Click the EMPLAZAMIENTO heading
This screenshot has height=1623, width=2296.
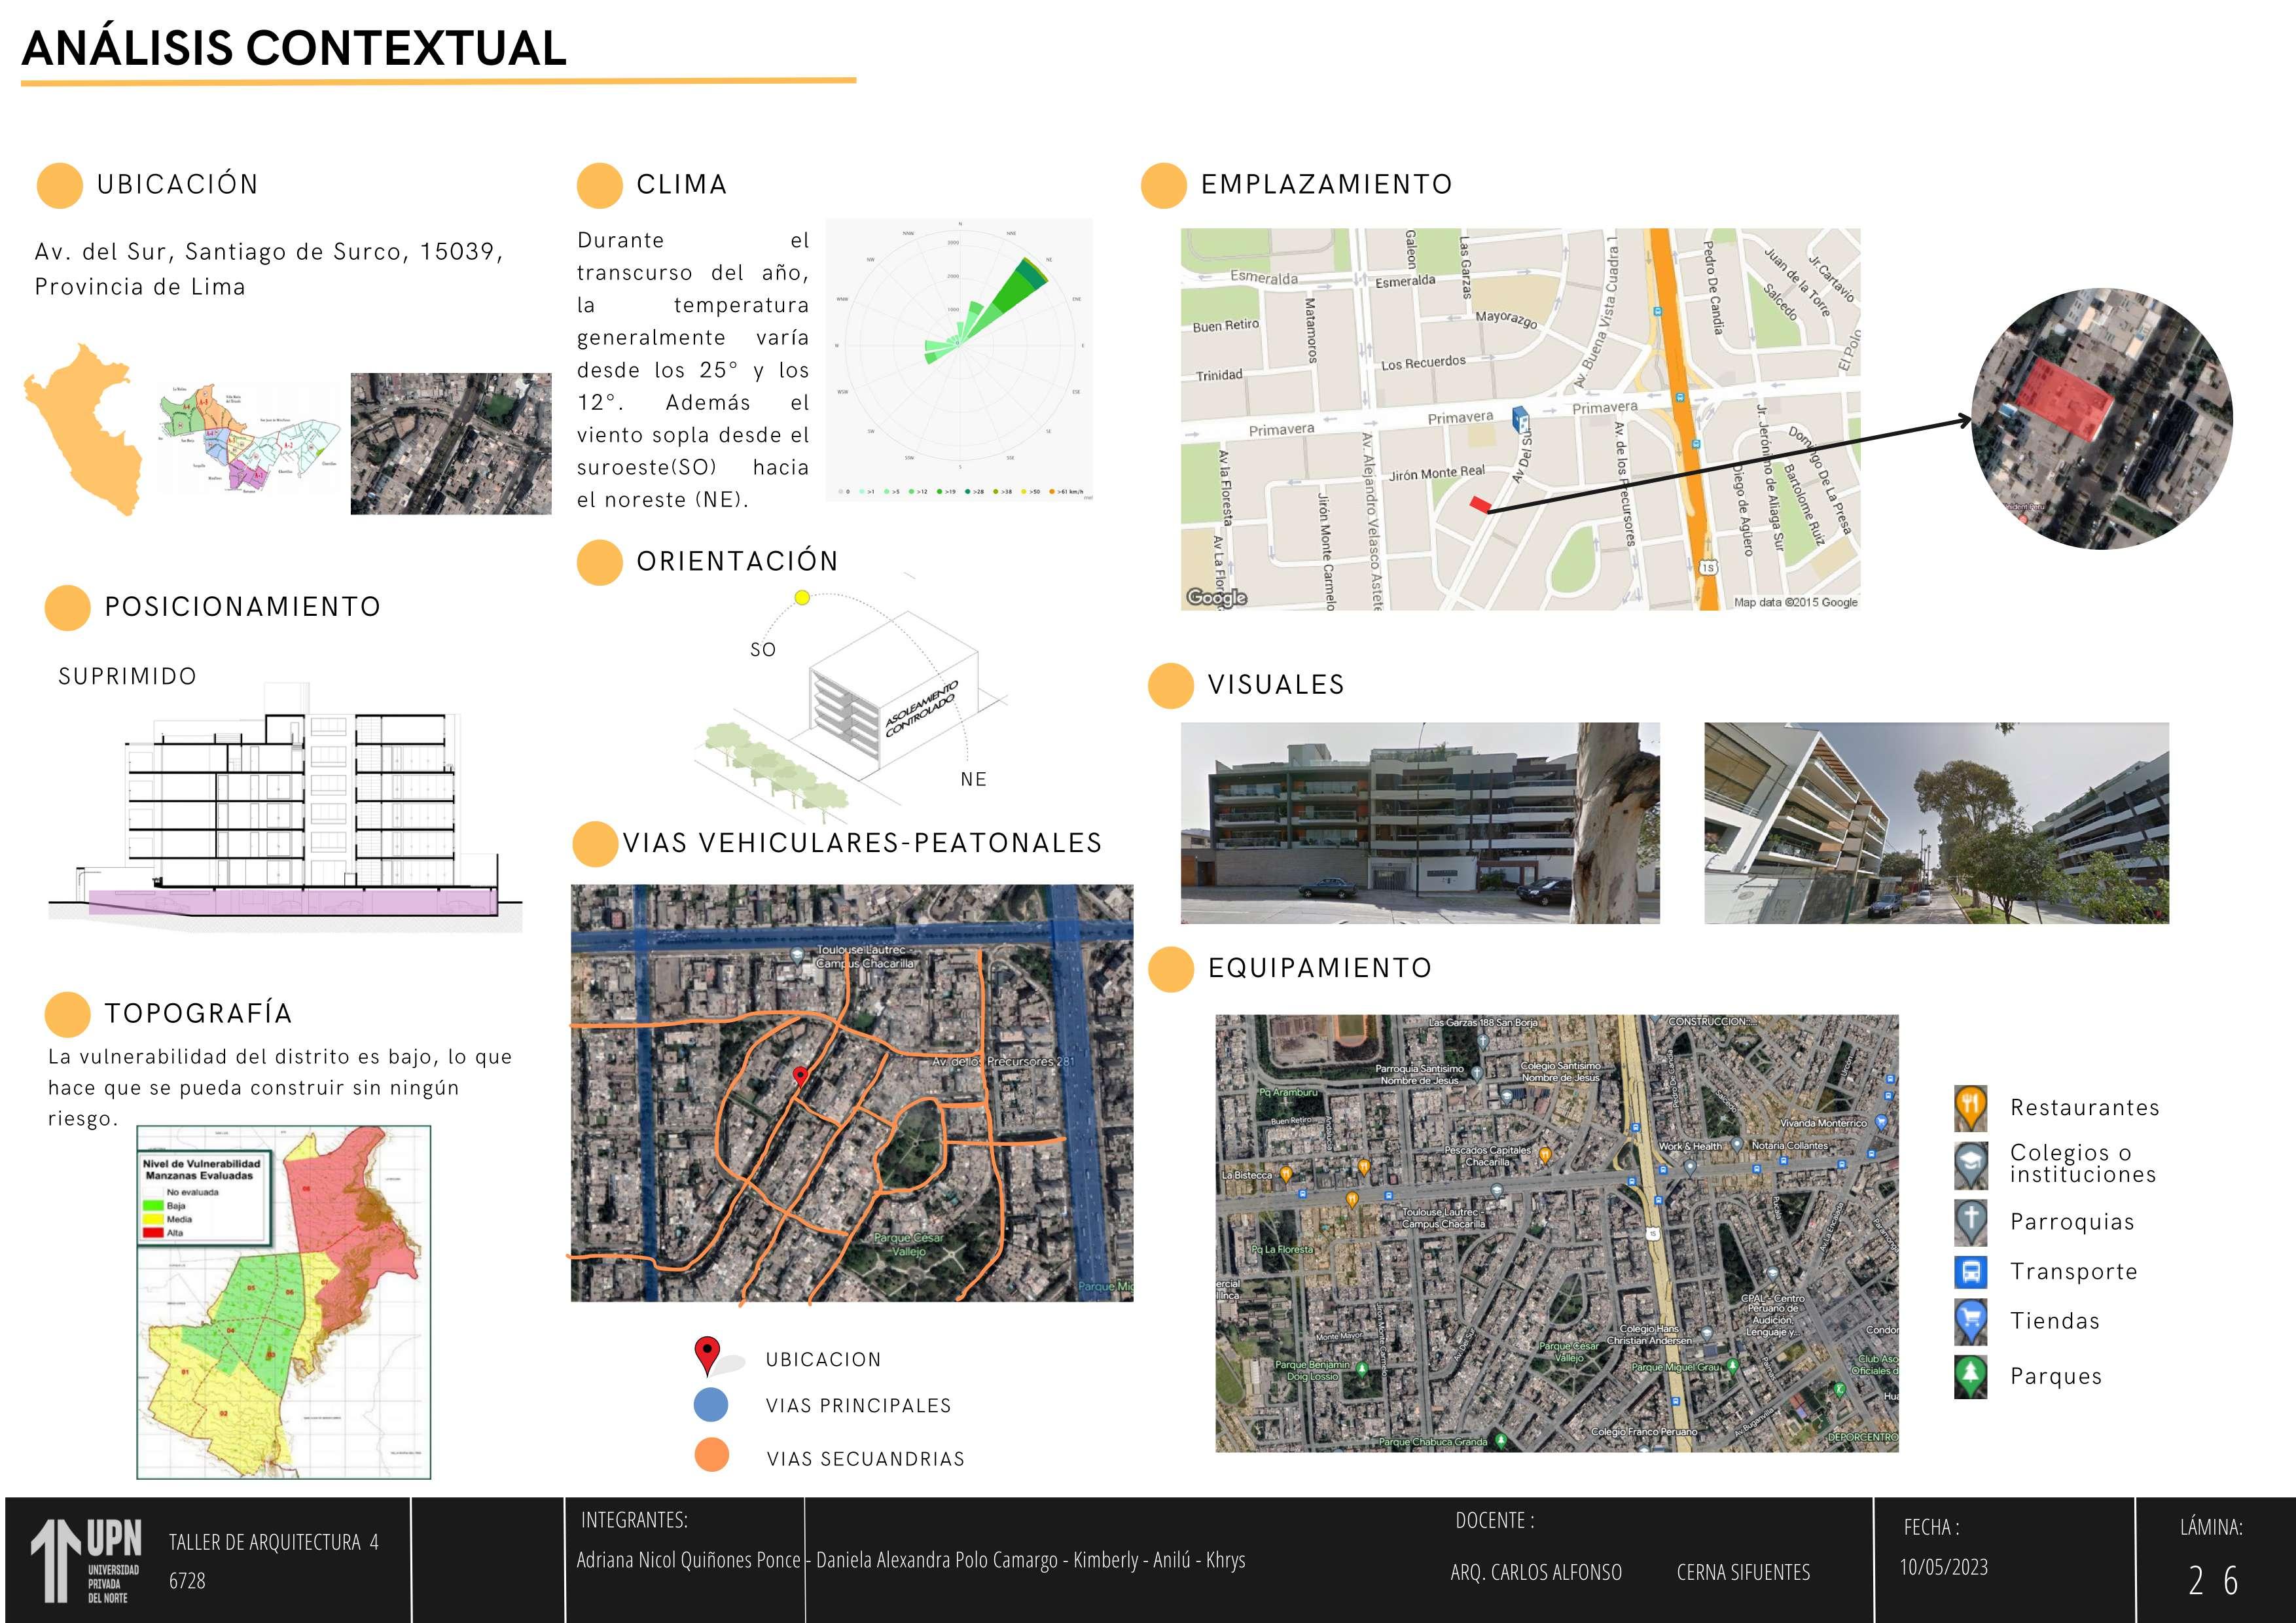click(x=1326, y=185)
